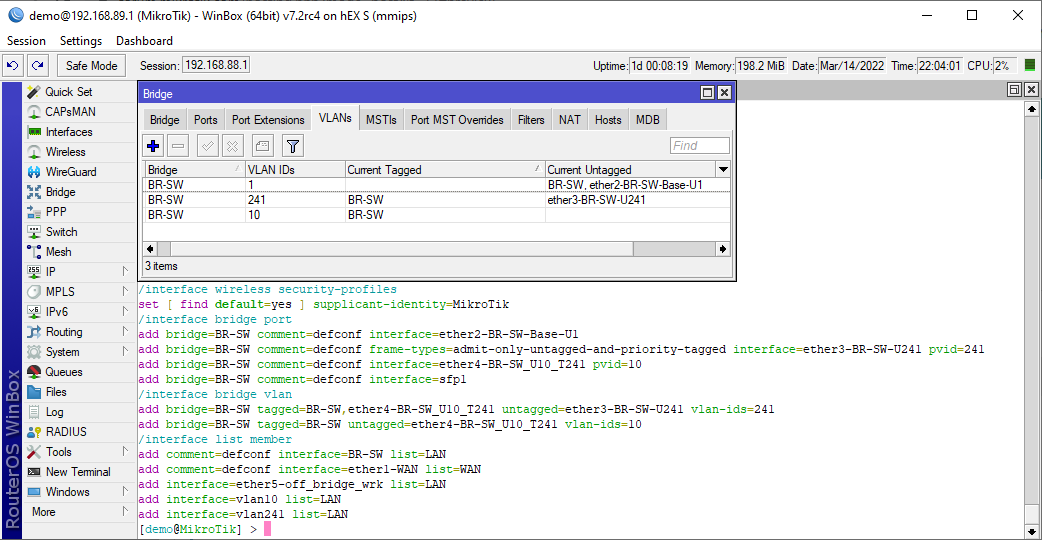Open New Terminal from sidebar
Screen dimensions: 1042x540
77,472
